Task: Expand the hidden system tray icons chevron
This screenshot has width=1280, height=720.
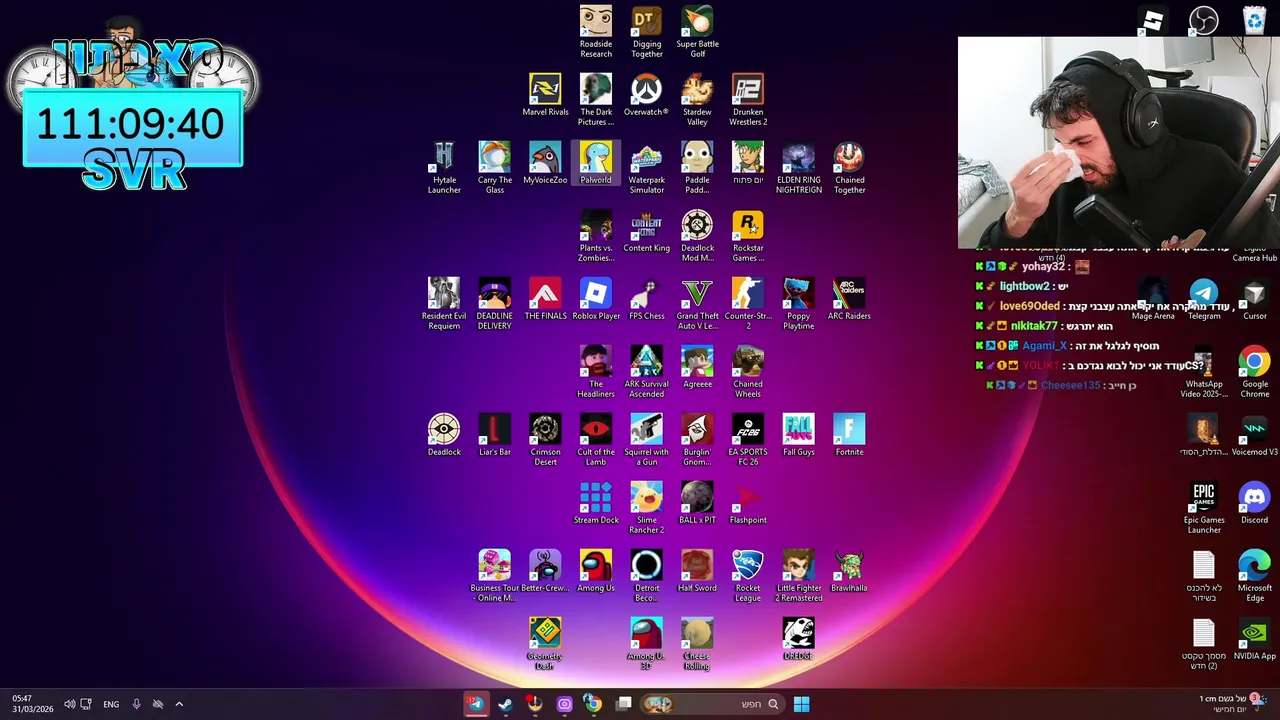Action: pos(179,704)
